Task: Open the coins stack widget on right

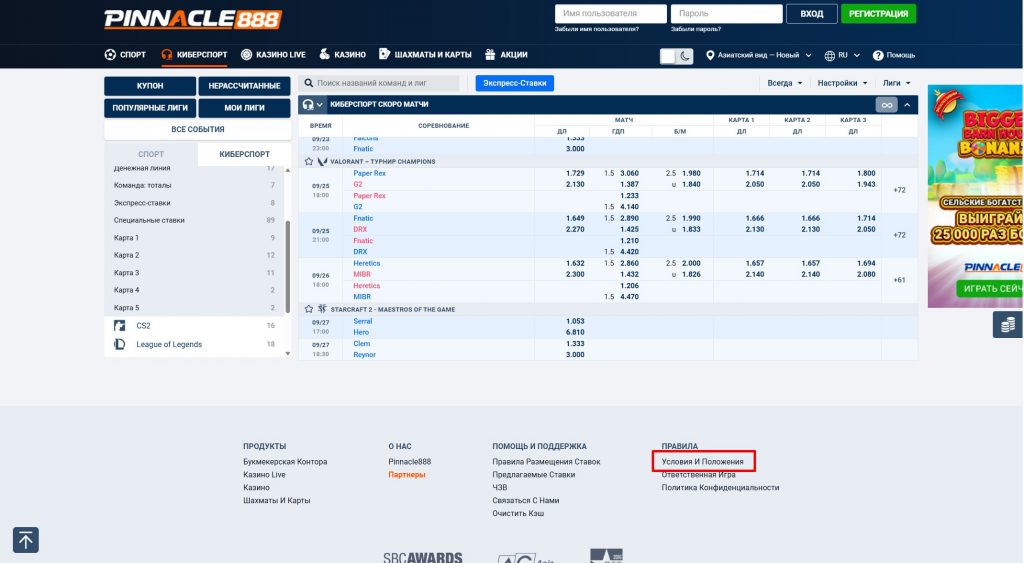Action: 1007,325
